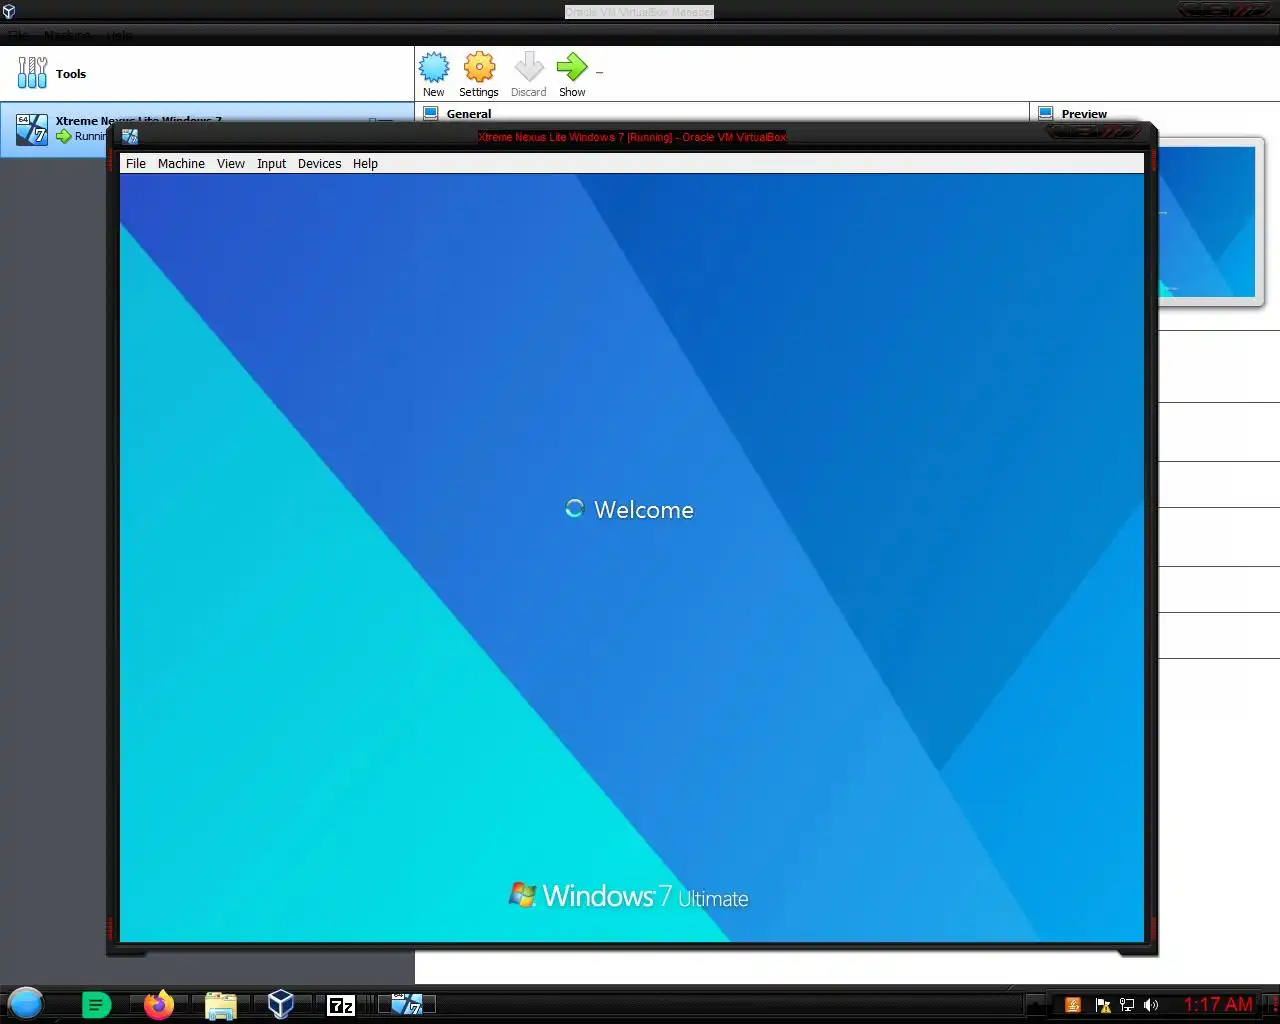Click the General section heading
1280x1024 pixels.
469,113
